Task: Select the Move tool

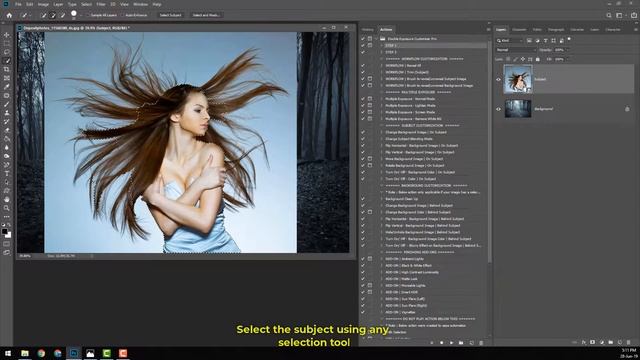Action: pos(7,35)
